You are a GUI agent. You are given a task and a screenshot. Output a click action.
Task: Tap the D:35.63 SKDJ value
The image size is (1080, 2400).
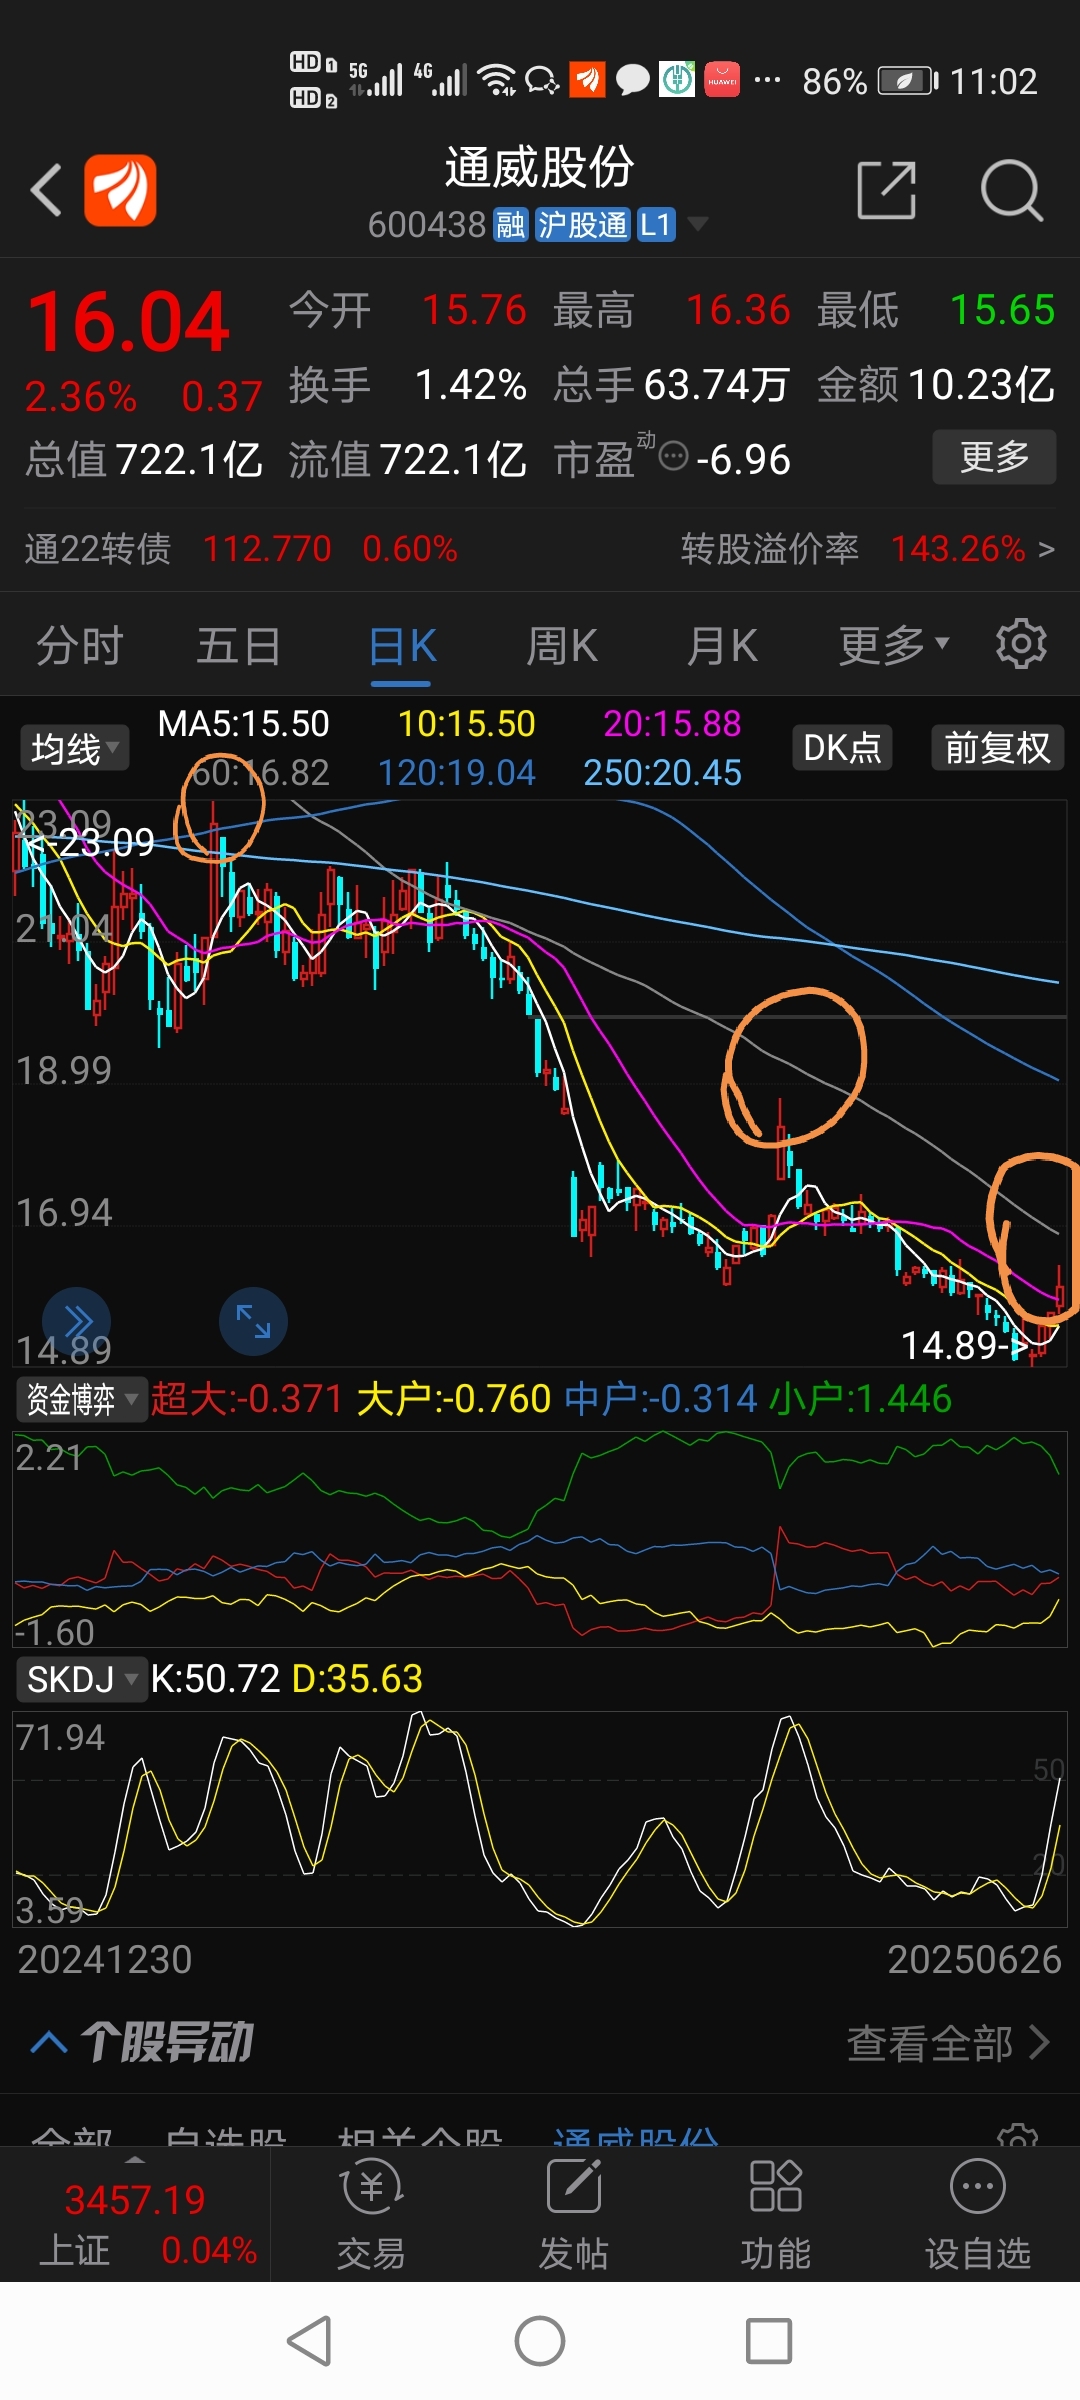coord(357,1679)
